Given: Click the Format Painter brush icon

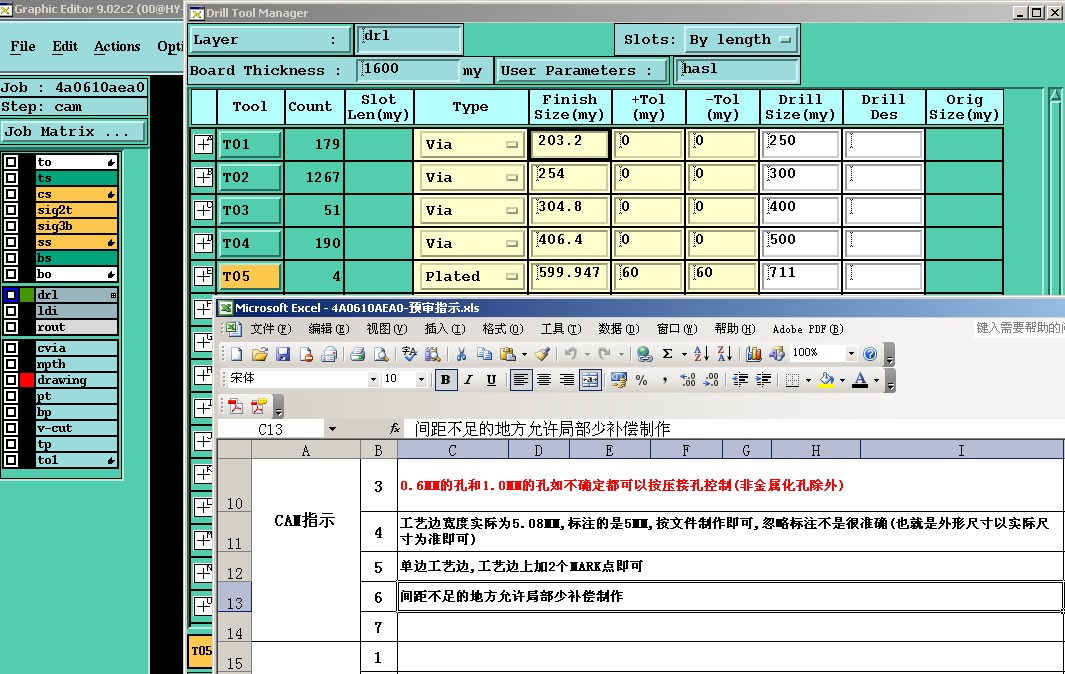Looking at the screenshot, I should 542,354.
